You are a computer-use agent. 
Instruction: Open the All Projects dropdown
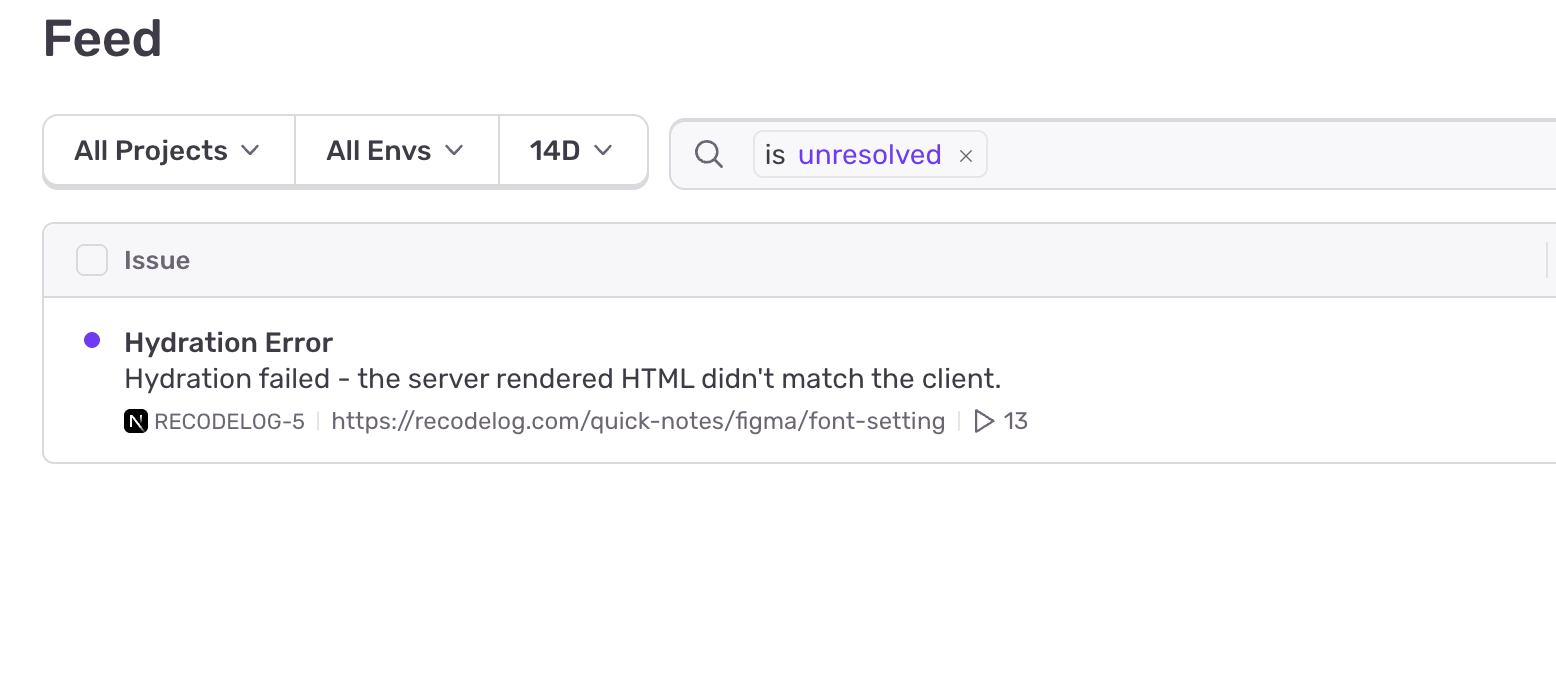coord(168,151)
